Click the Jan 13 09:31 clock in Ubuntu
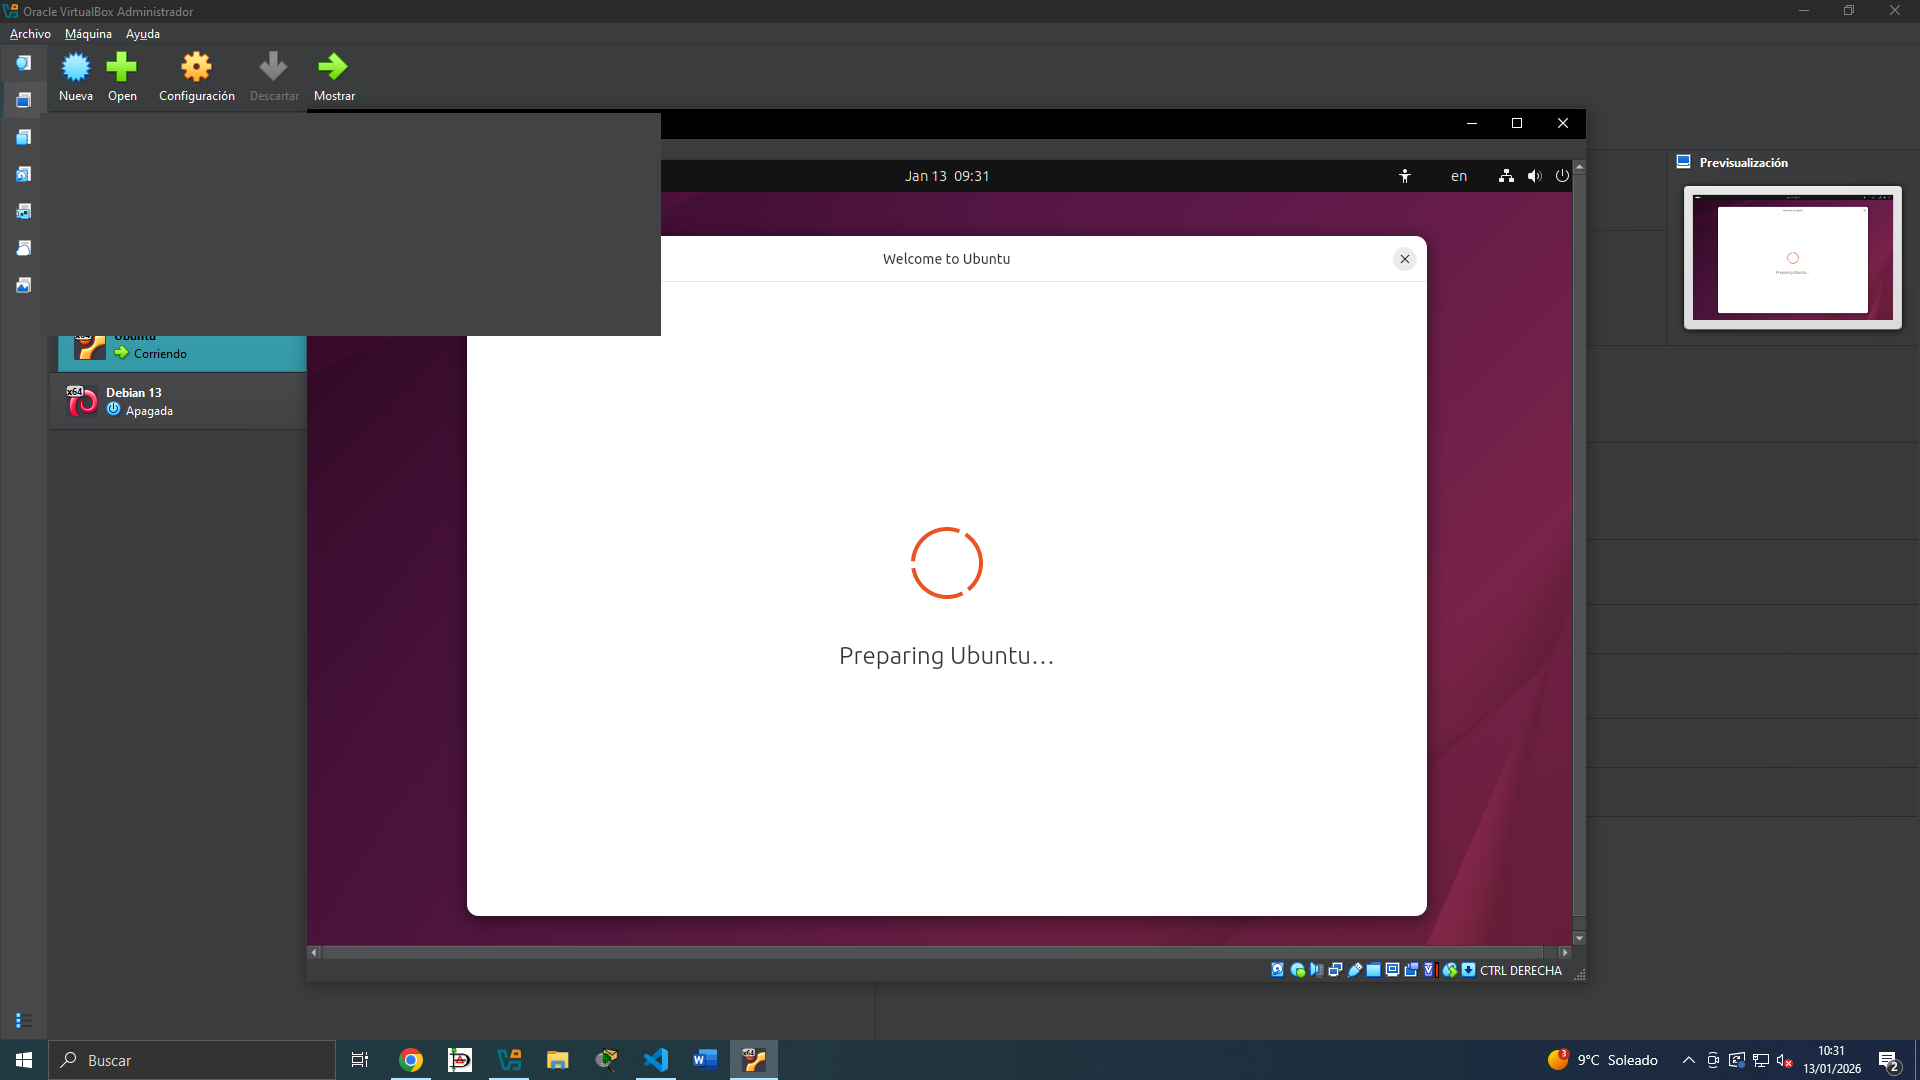Viewport: 1920px width, 1080px height. 947,176
